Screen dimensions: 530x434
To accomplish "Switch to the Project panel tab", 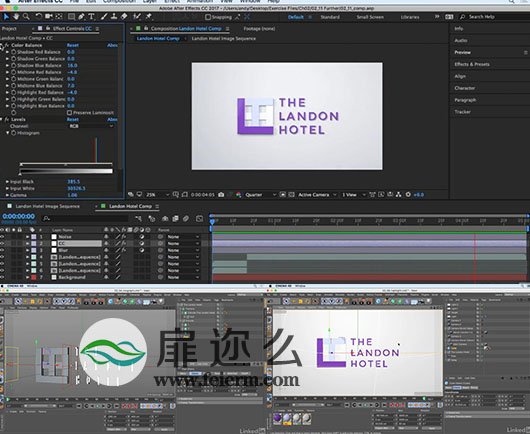I will [9, 29].
